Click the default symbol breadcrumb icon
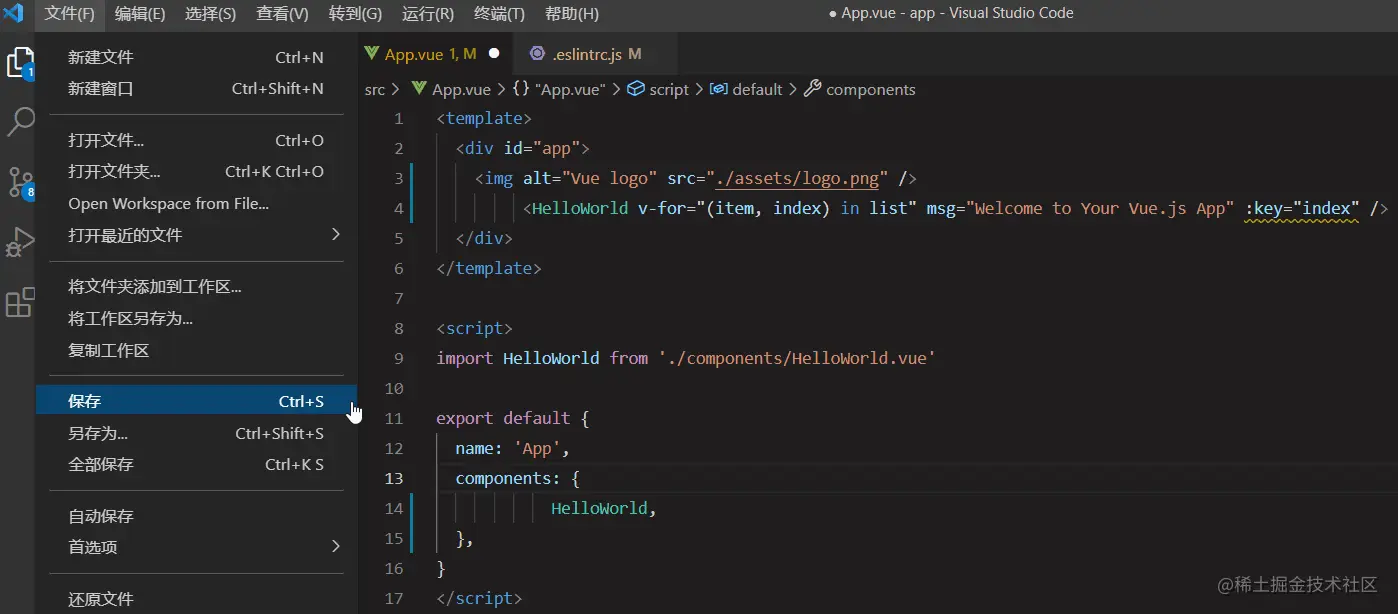The height and width of the screenshot is (614, 1398). pos(718,89)
